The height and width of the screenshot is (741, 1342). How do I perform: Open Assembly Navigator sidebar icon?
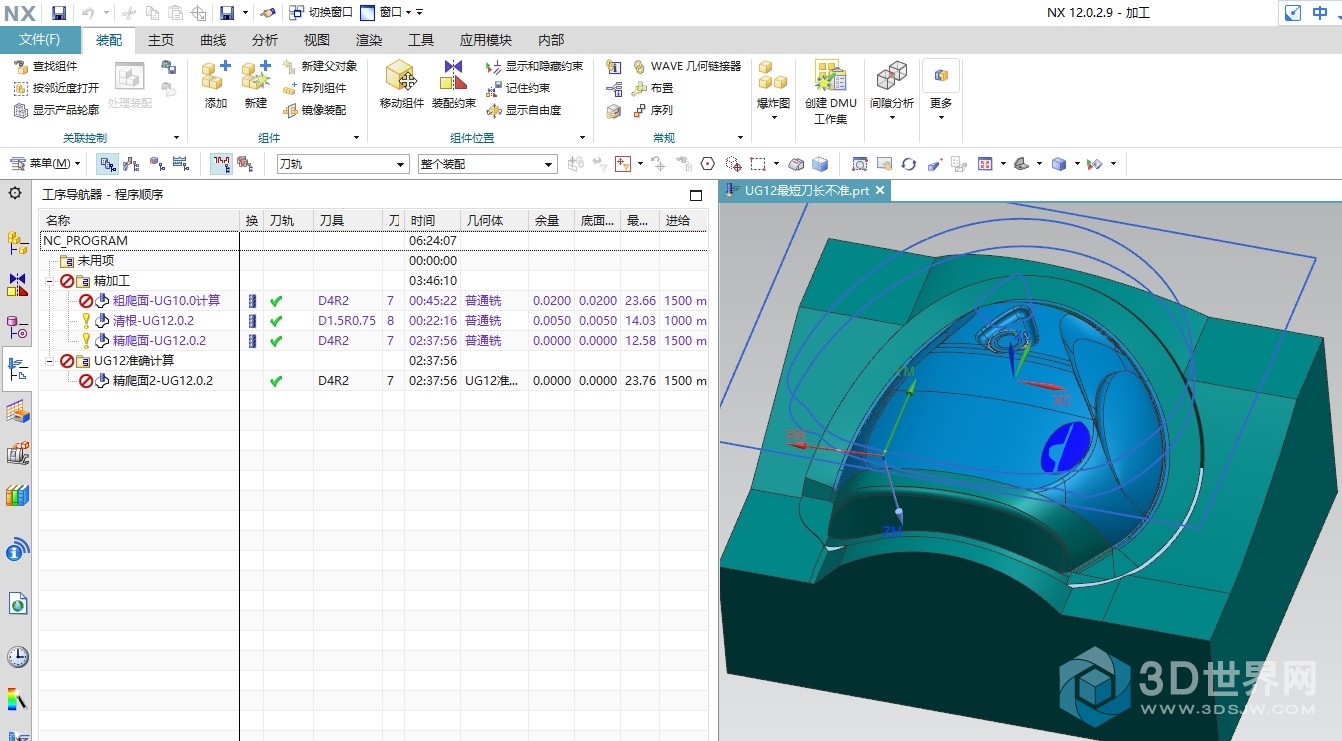pyautogui.click(x=17, y=242)
